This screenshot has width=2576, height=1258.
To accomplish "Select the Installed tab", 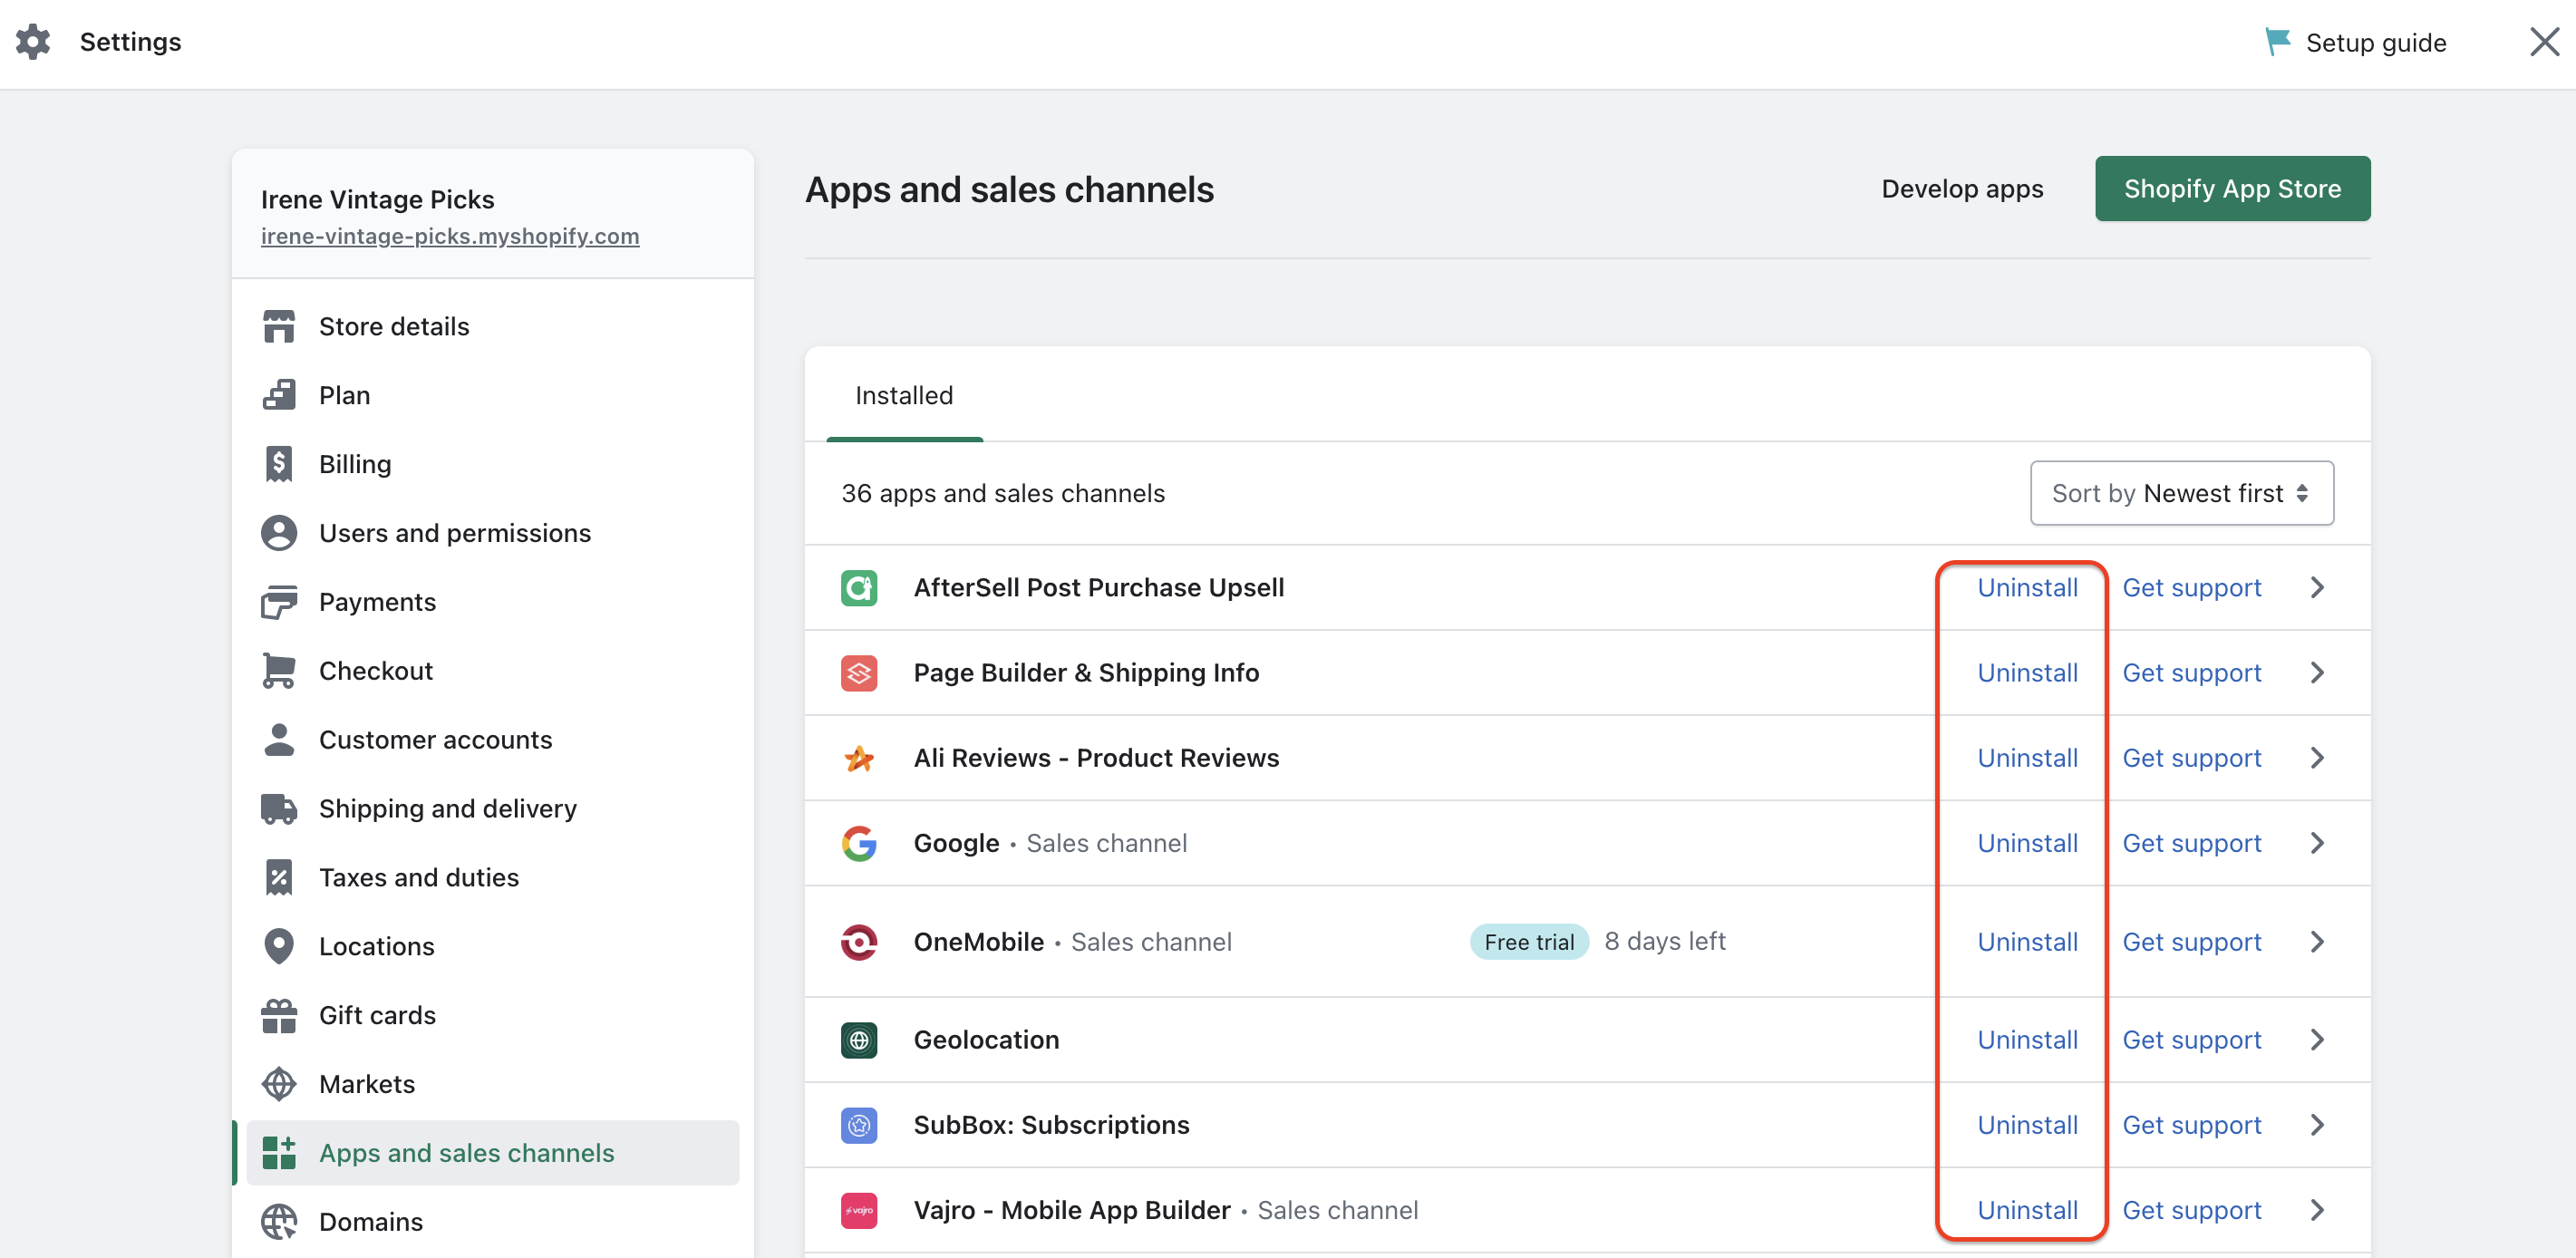I will click(x=905, y=394).
